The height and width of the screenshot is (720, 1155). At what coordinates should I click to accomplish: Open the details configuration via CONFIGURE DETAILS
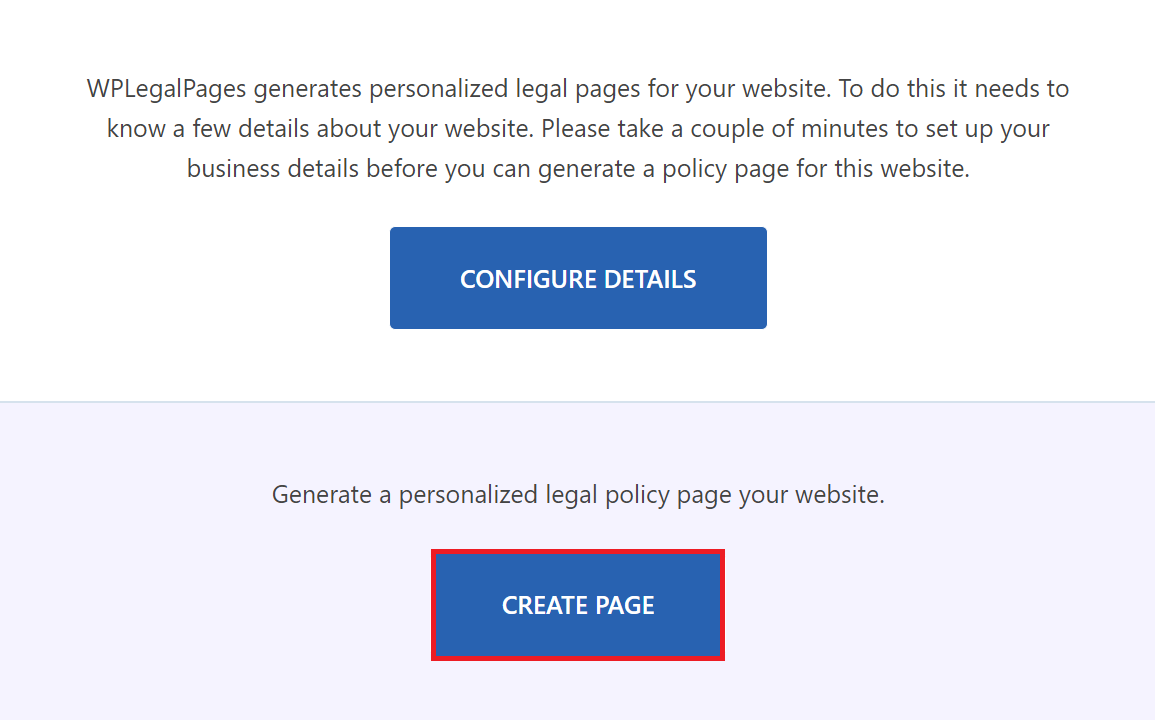(x=578, y=277)
